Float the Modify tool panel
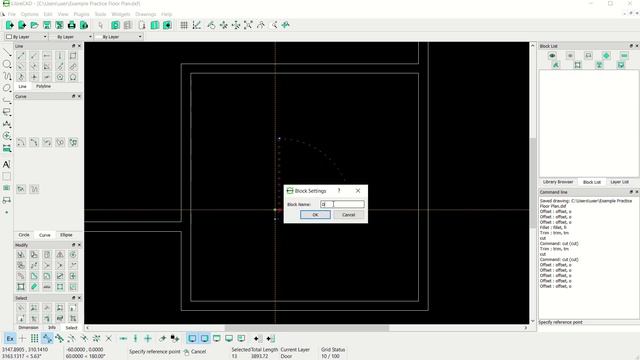This screenshot has width=640, height=360. pos(74,245)
